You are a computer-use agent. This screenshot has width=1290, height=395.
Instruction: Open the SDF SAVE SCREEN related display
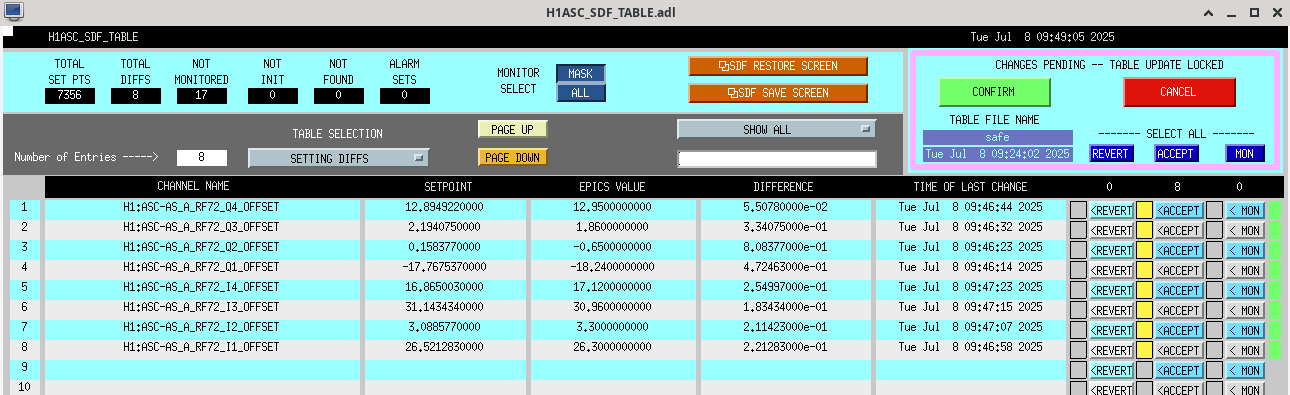click(x=778, y=92)
